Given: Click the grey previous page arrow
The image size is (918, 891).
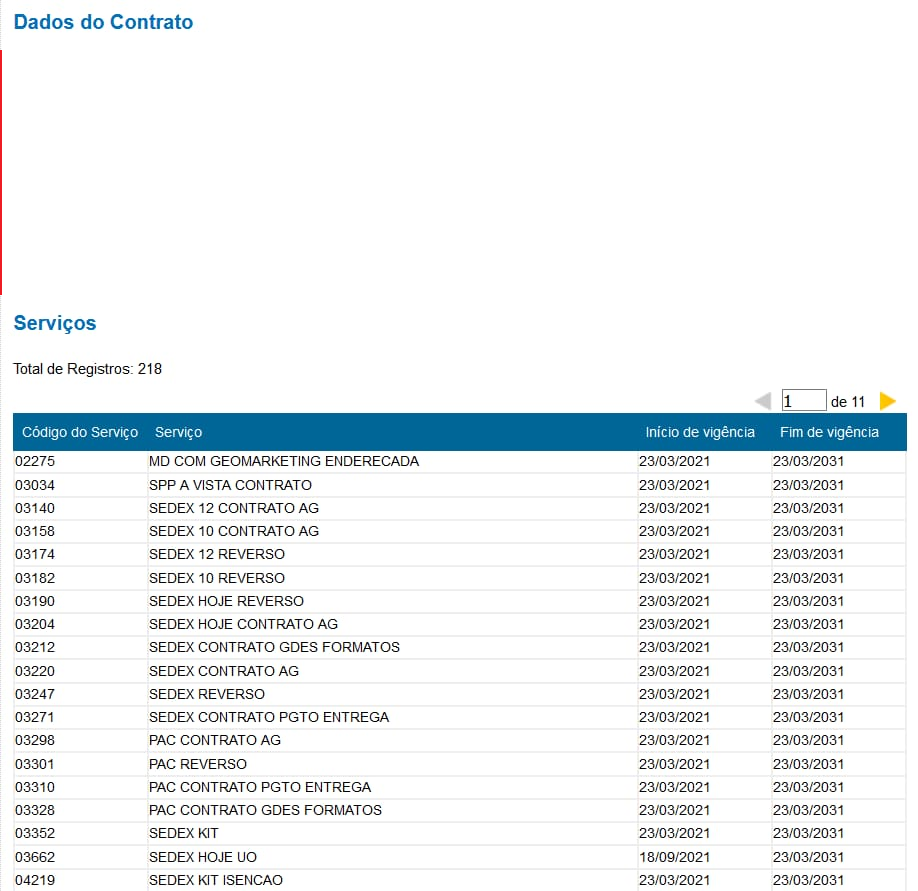Looking at the screenshot, I should coord(763,401).
